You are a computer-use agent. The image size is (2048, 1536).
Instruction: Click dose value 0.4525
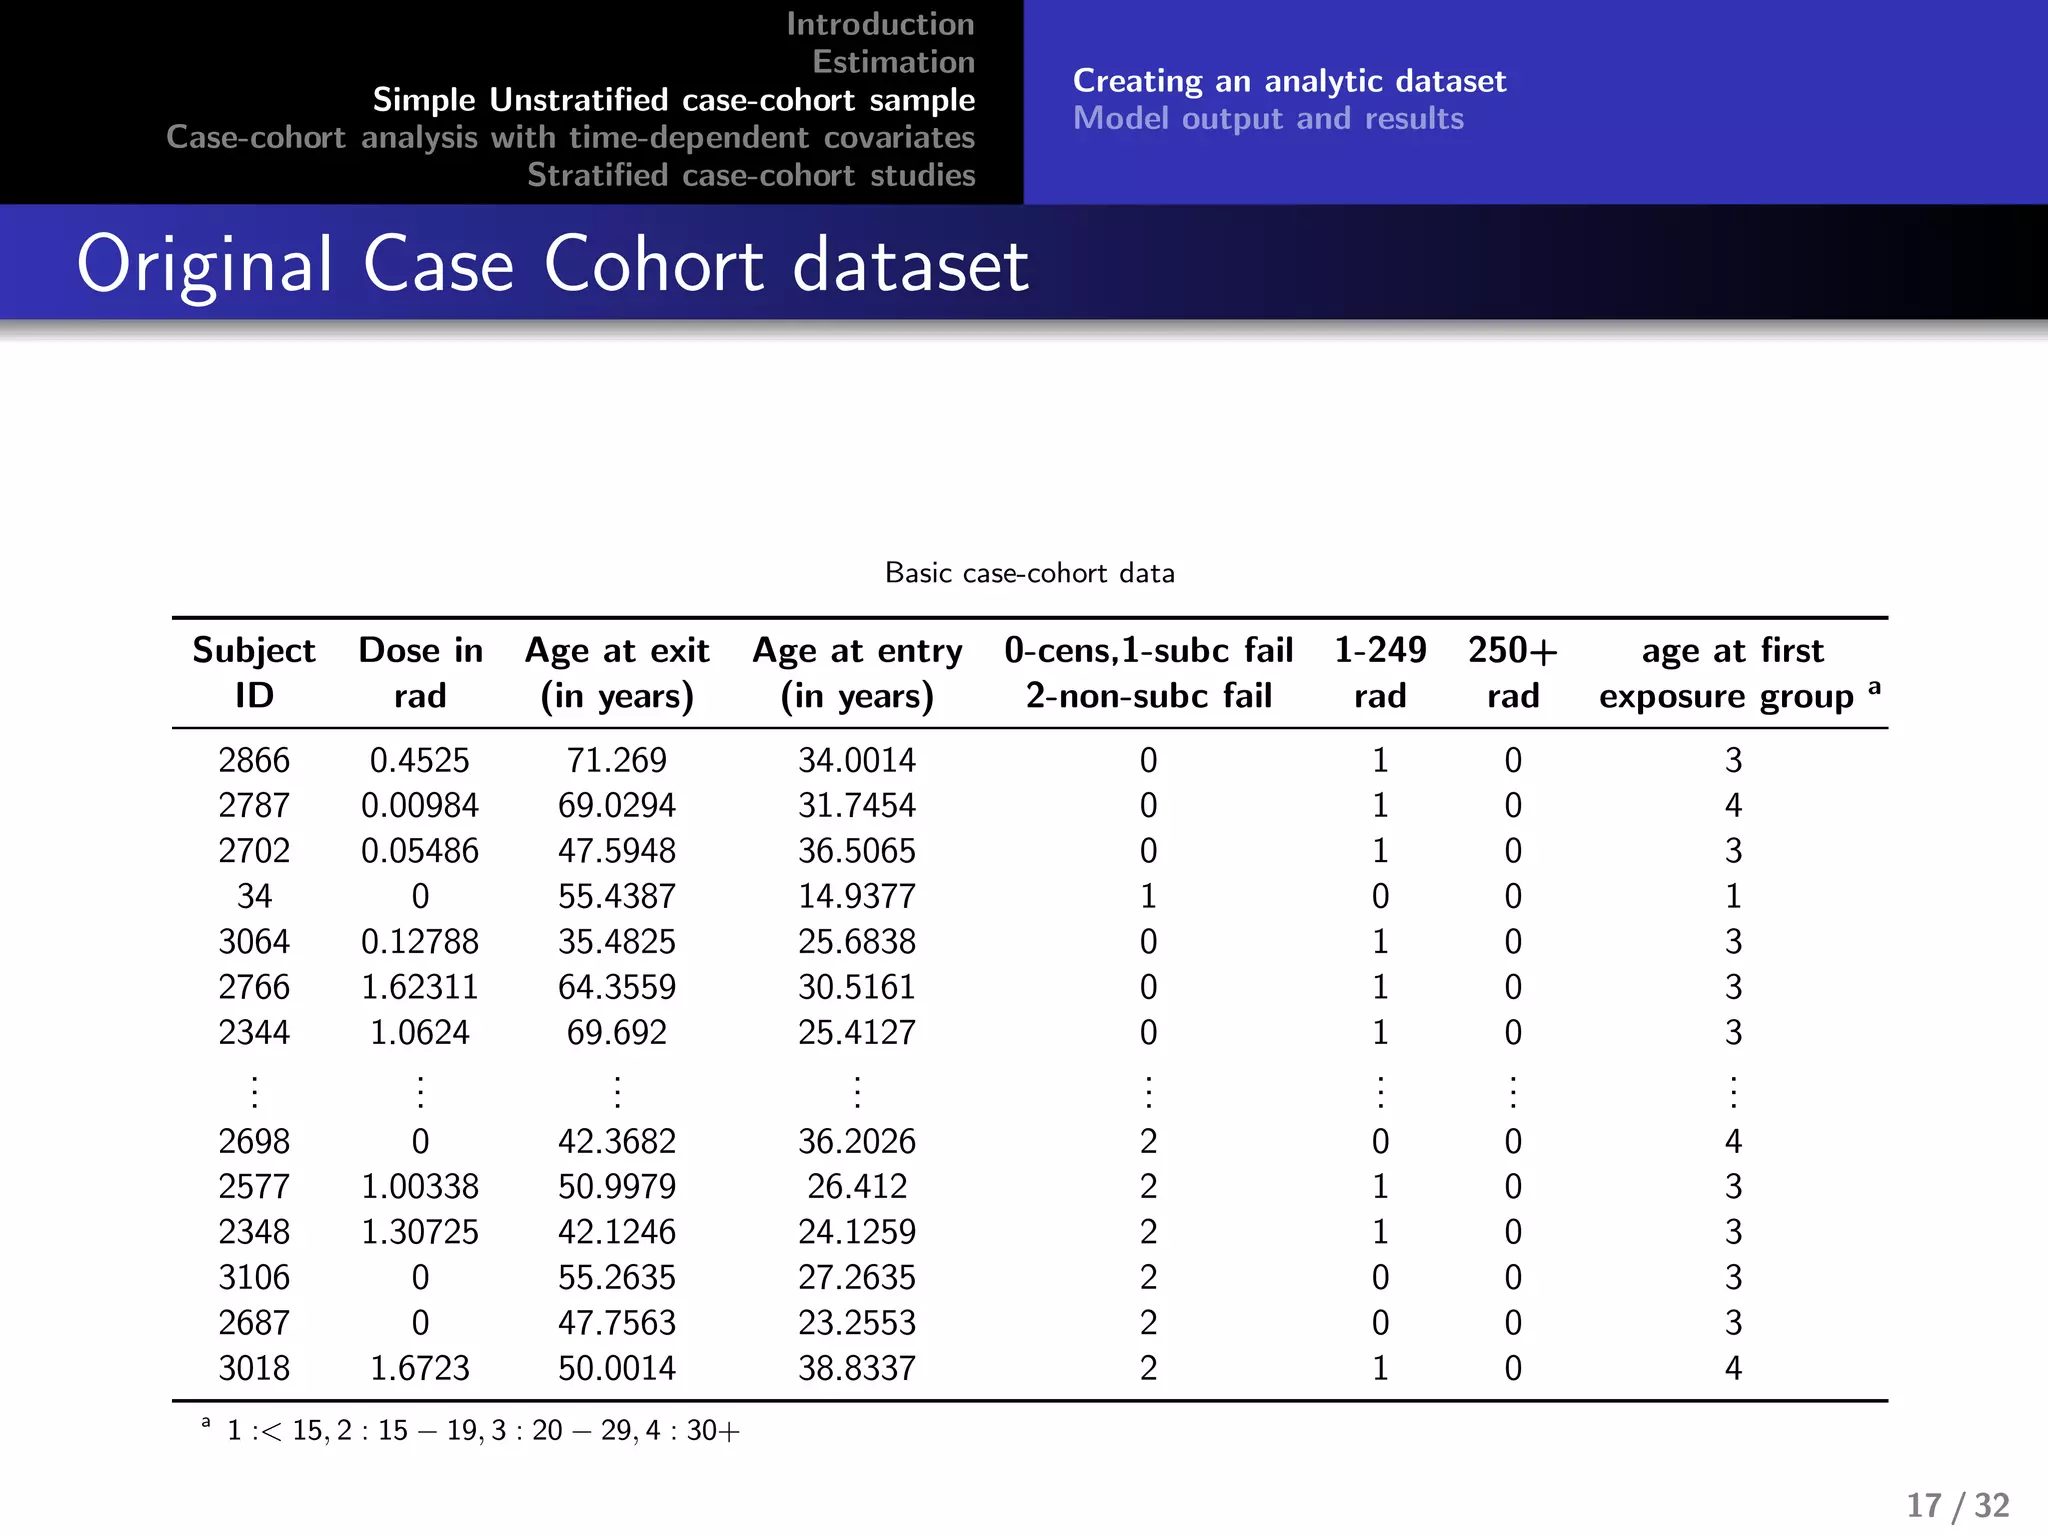coord(420,760)
